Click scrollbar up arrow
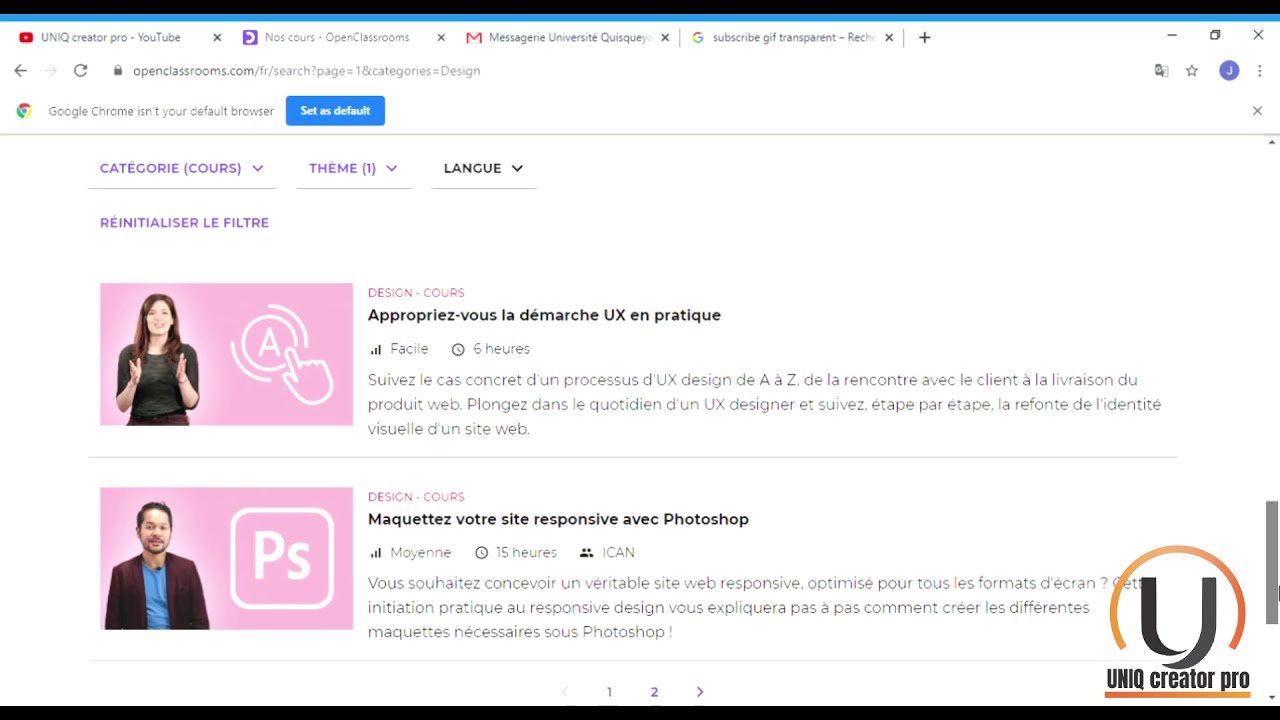Image resolution: width=1280 pixels, height=720 pixels. point(1272,143)
